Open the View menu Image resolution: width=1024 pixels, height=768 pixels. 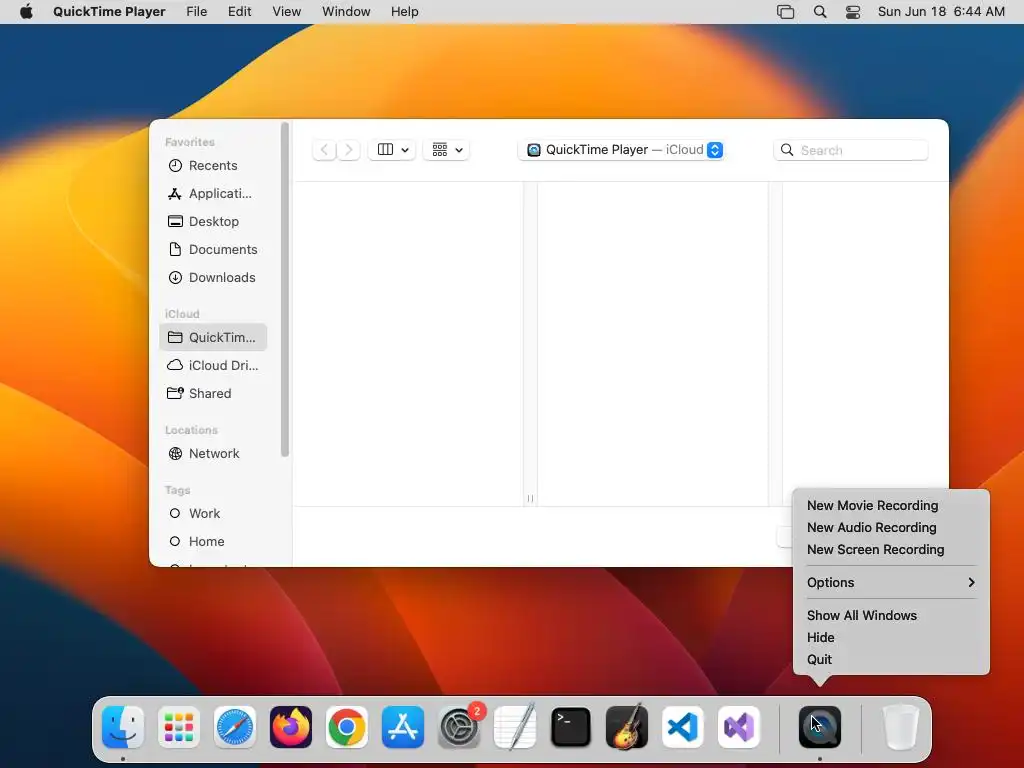click(x=287, y=12)
